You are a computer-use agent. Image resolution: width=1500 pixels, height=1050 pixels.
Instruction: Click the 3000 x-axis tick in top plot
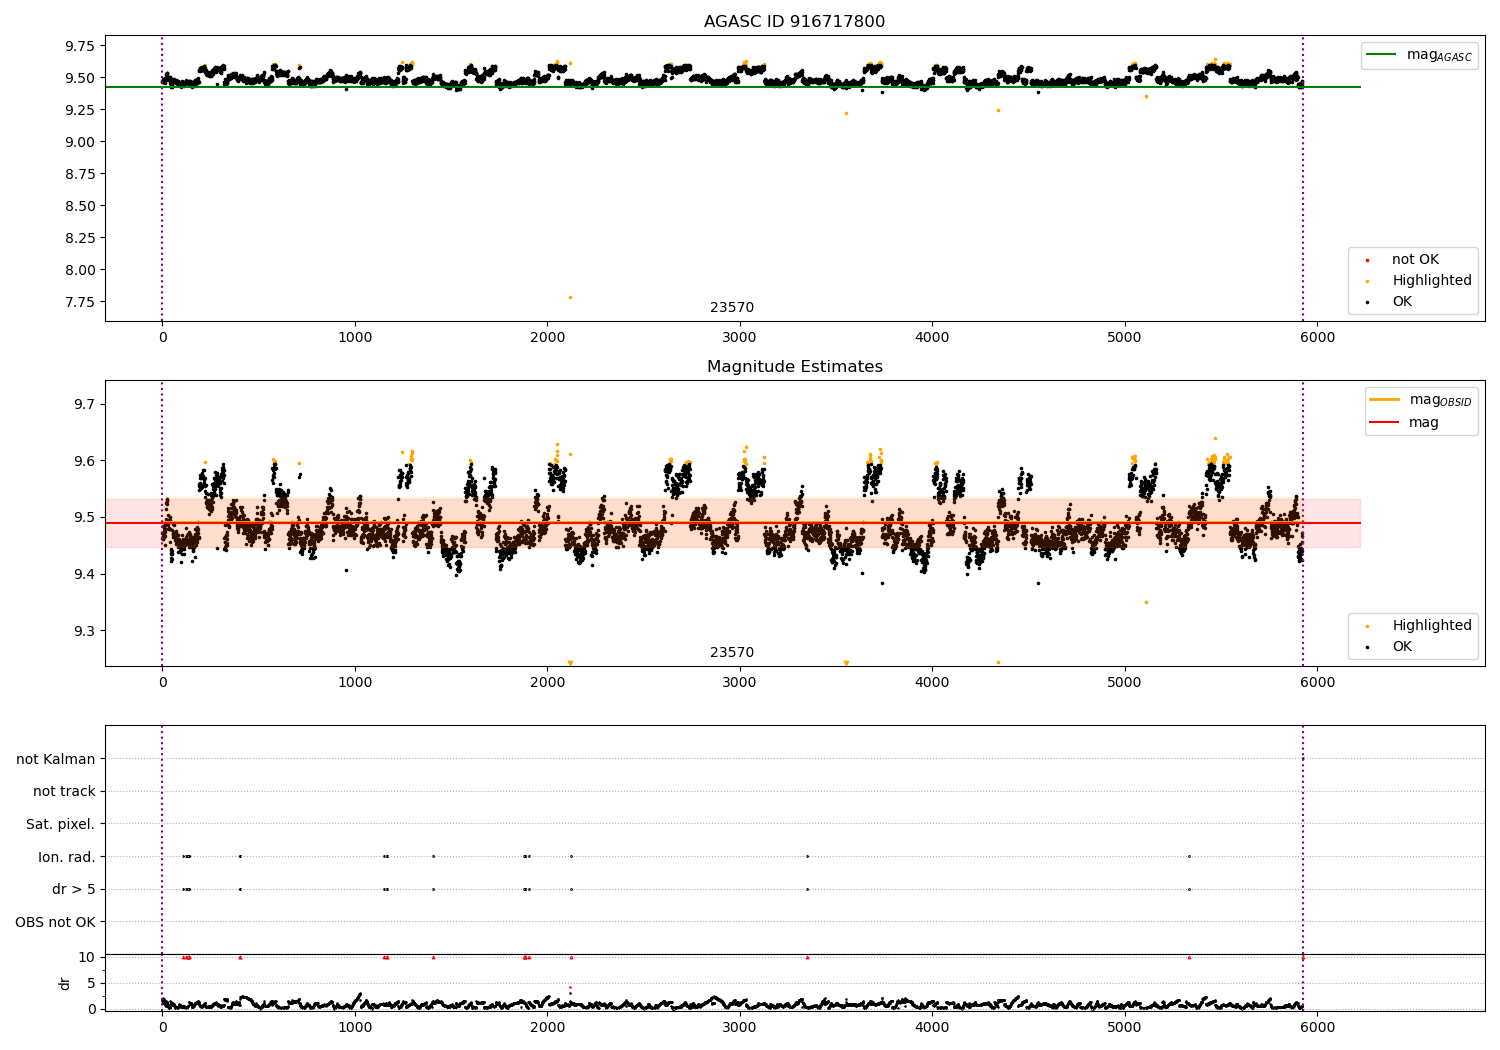(740, 338)
